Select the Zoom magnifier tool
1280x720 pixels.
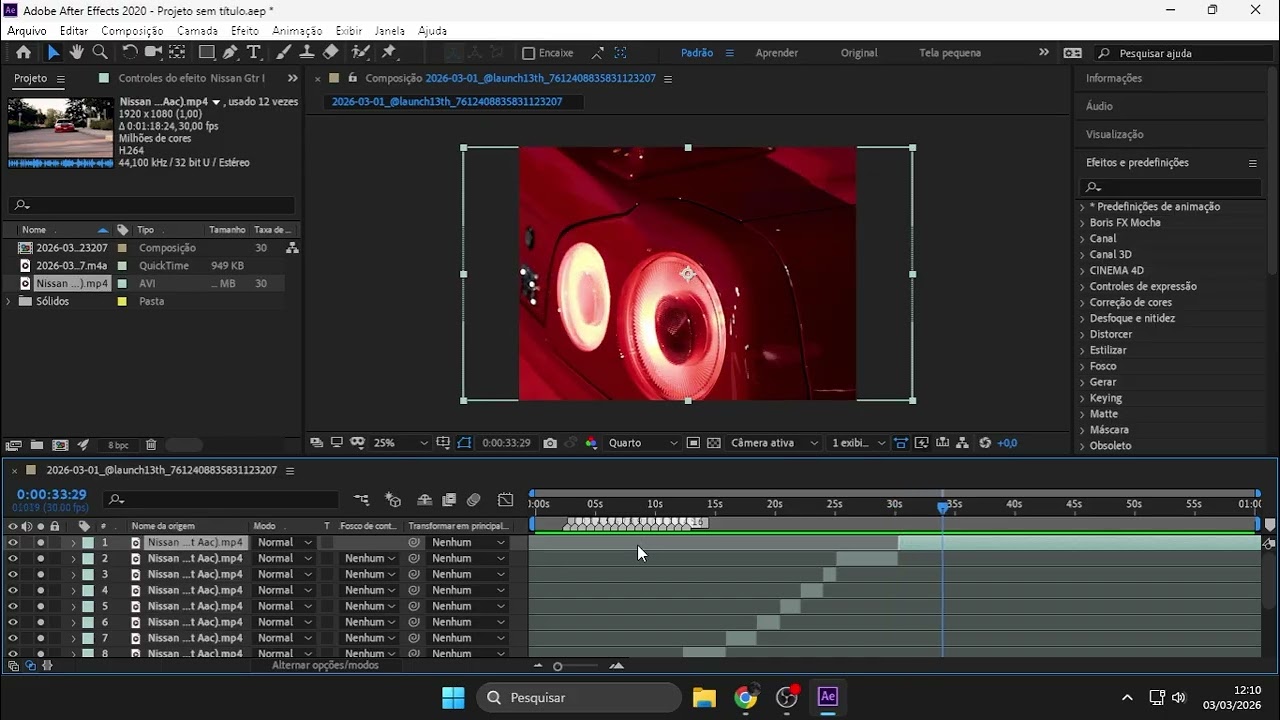pyautogui.click(x=100, y=52)
